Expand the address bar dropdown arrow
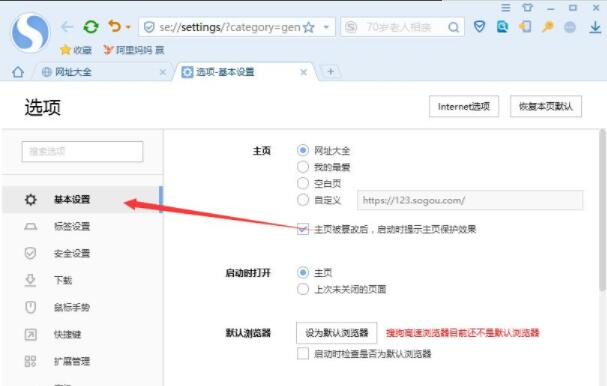Viewport: 607px width, 386px height. click(326, 27)
